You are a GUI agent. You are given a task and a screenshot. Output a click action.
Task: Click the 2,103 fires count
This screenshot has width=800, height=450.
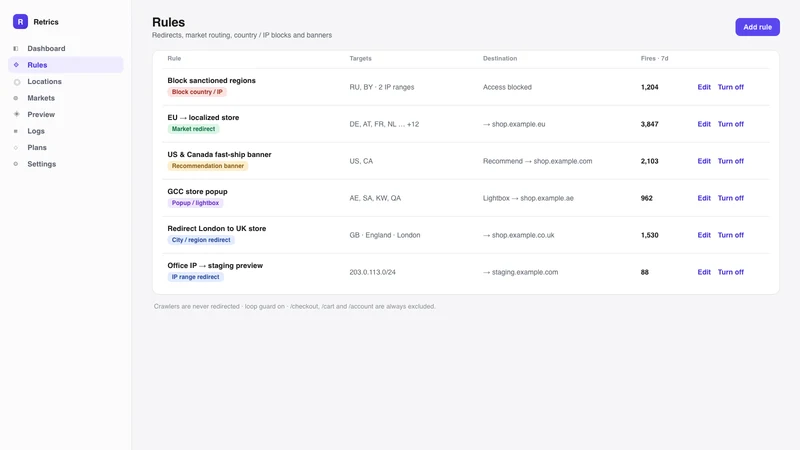649,161
